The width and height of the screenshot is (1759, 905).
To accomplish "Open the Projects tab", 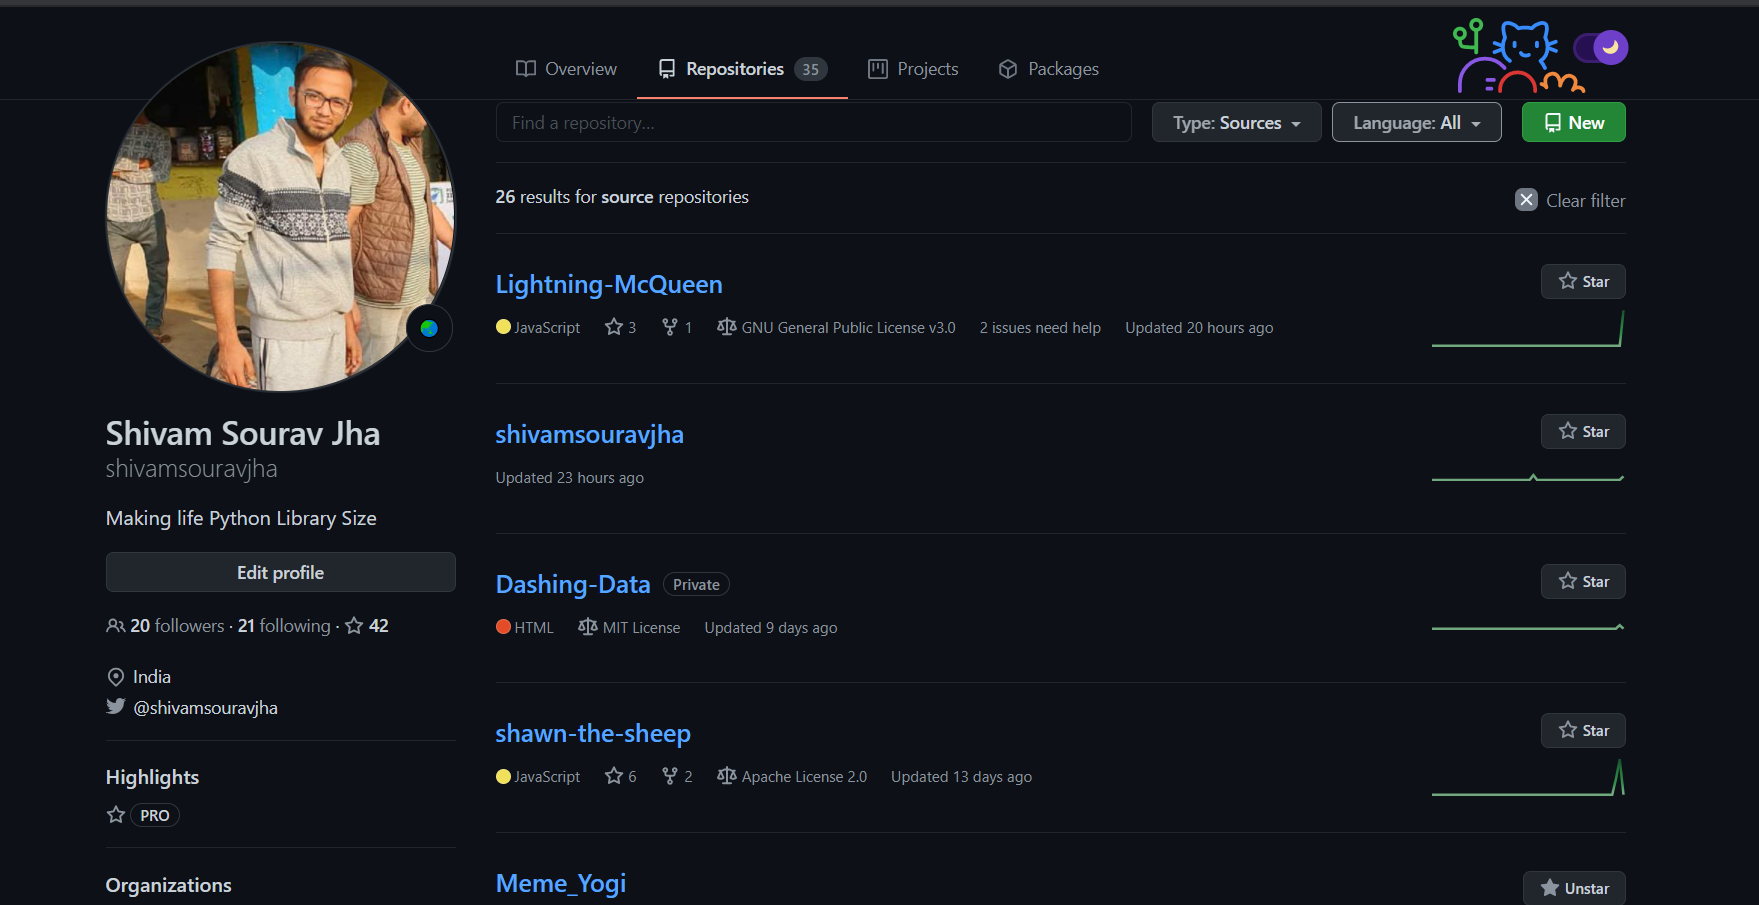I will pyautogui.click(x=913, y=69).
